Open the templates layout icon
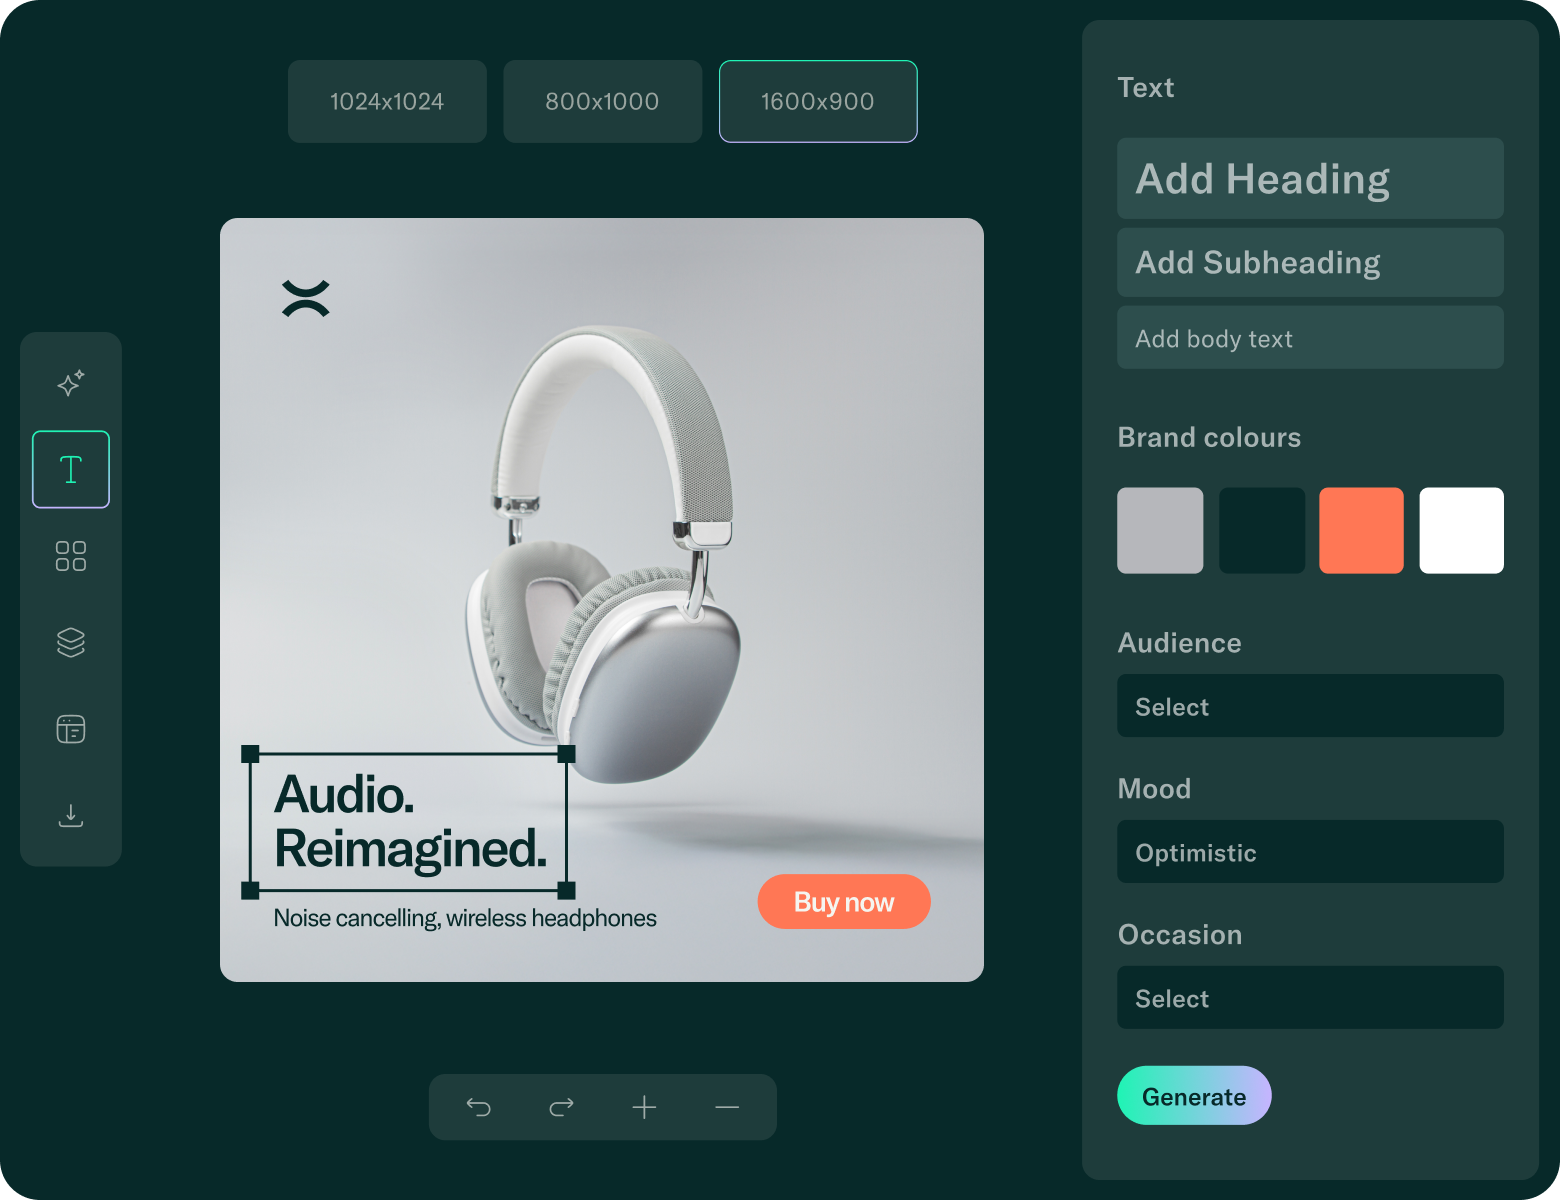The image size is (1560, 1200). (x=70, y=729)
